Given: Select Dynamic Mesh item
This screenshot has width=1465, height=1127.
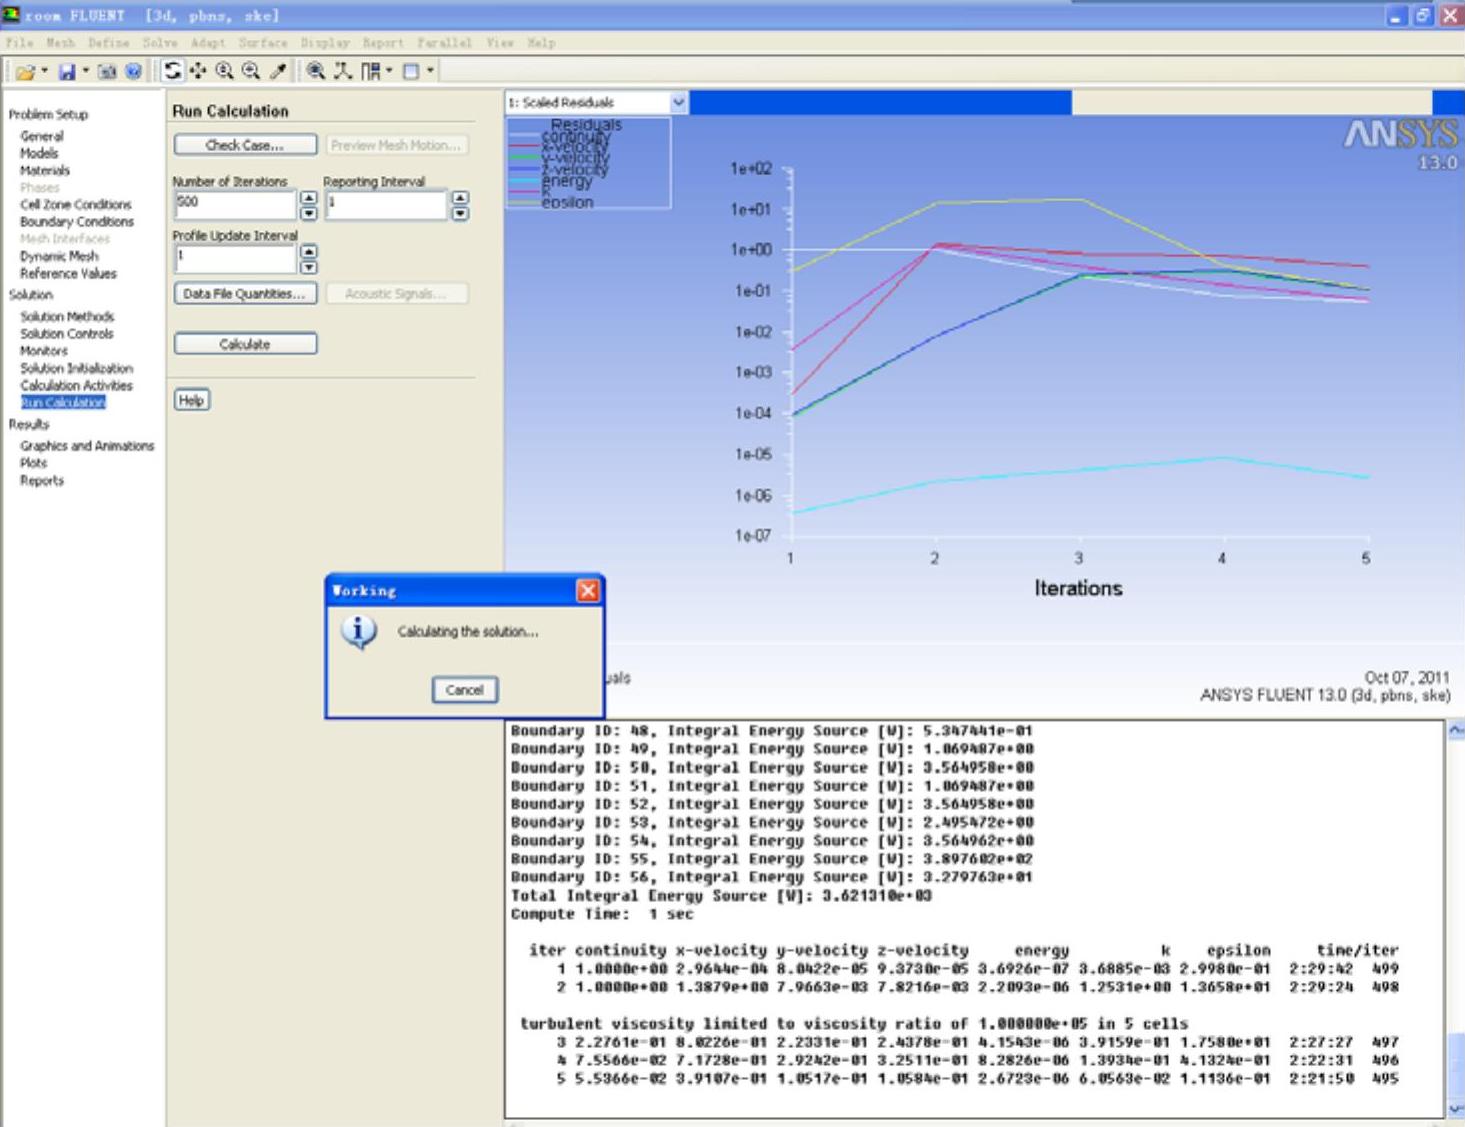Looking at the screenshot, I should [59, 256].
